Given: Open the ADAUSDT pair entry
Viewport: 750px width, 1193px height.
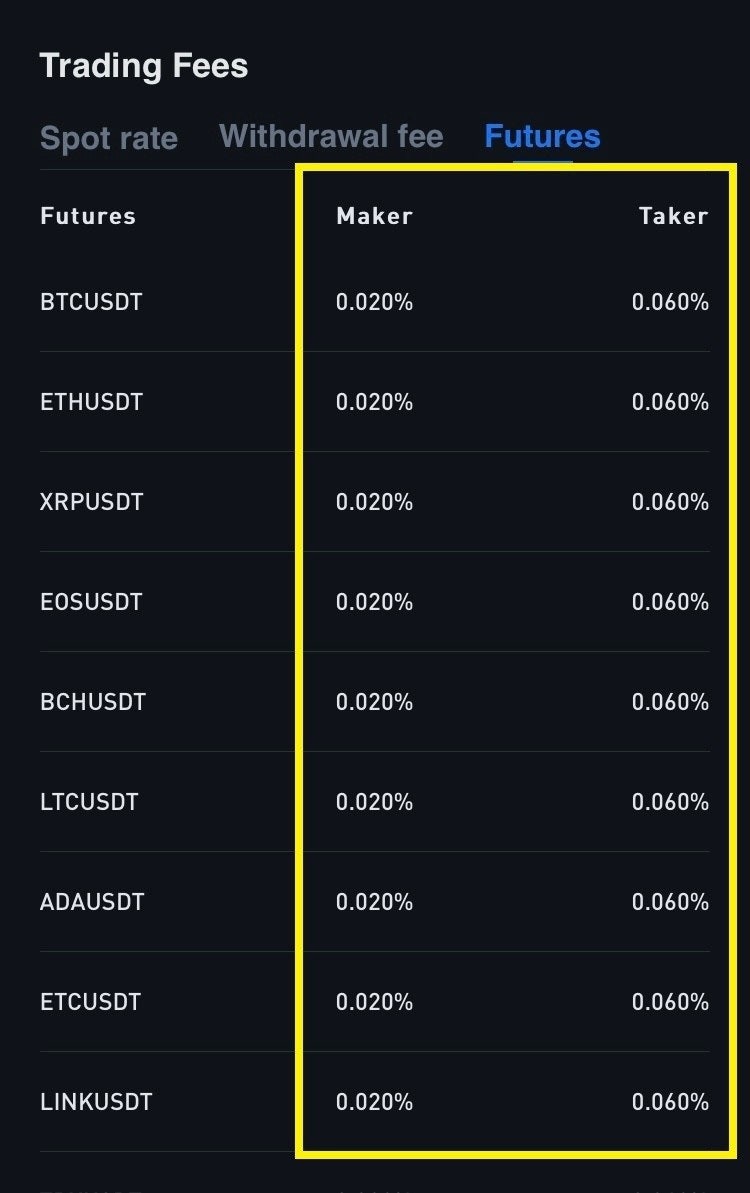Looking at the screenshot, I should (x=92, y=902).
